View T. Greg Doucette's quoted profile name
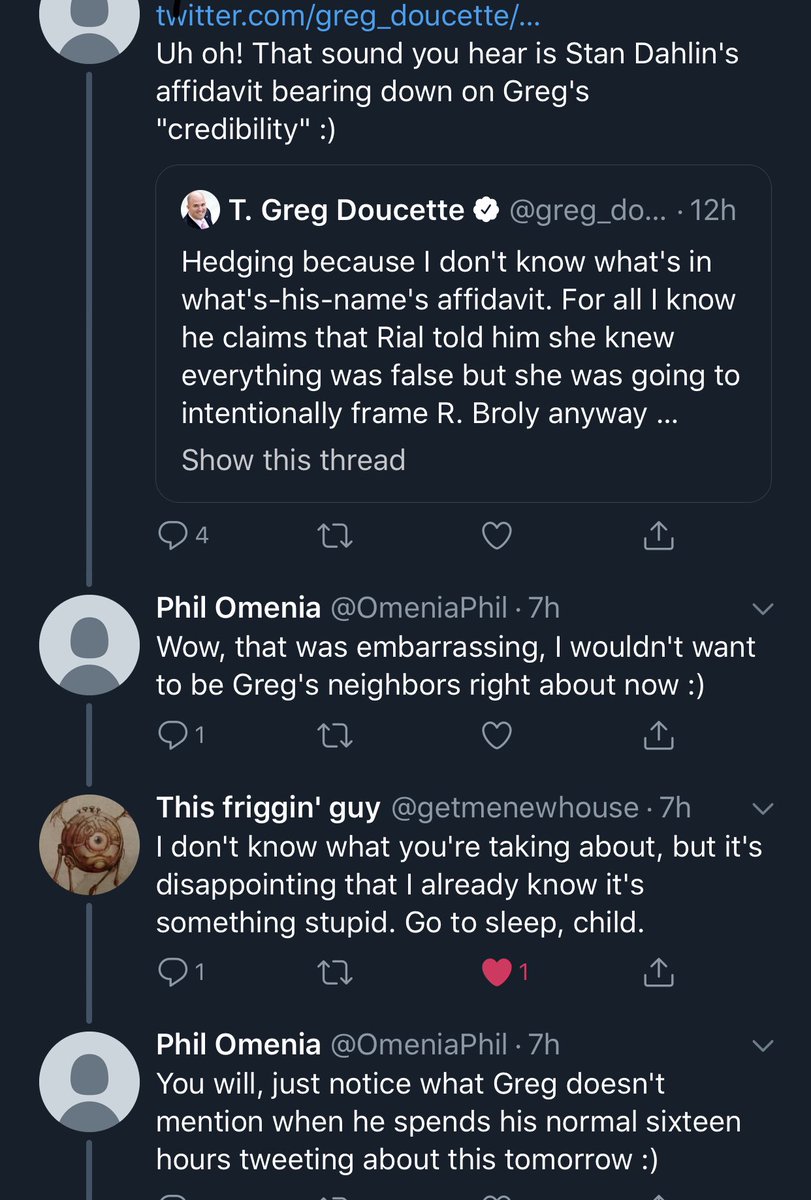The image size is (811, 1200). point(347,210)
